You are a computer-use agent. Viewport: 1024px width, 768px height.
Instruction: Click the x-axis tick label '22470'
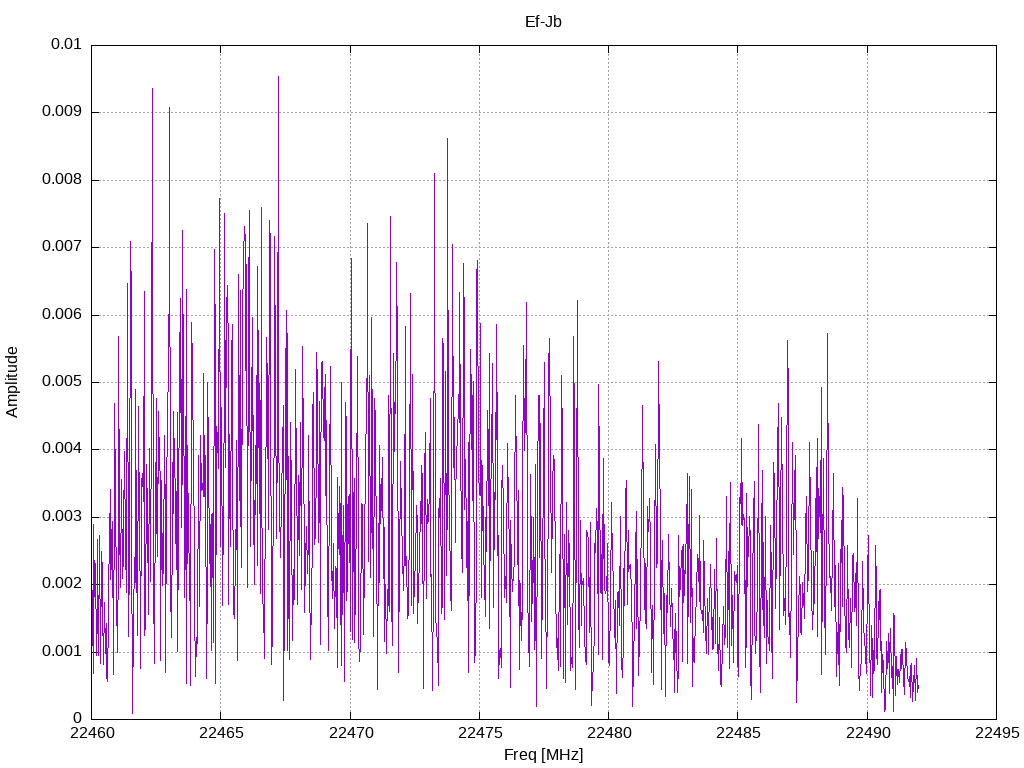click(351, 733)
